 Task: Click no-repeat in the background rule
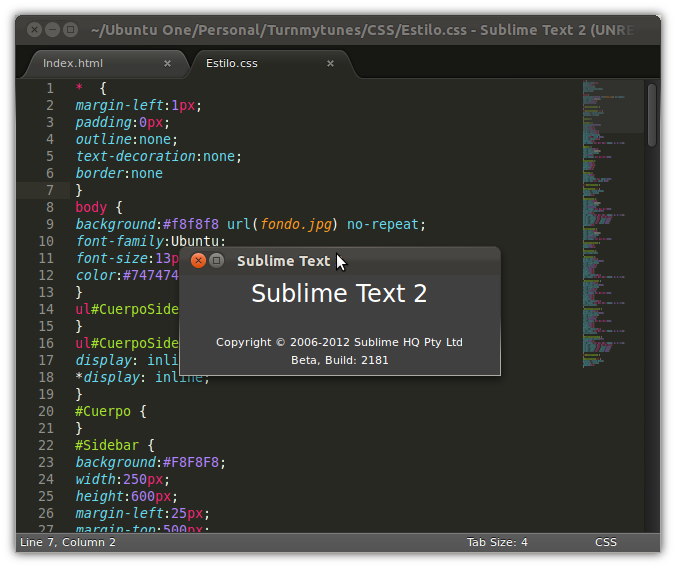point(382,224)
